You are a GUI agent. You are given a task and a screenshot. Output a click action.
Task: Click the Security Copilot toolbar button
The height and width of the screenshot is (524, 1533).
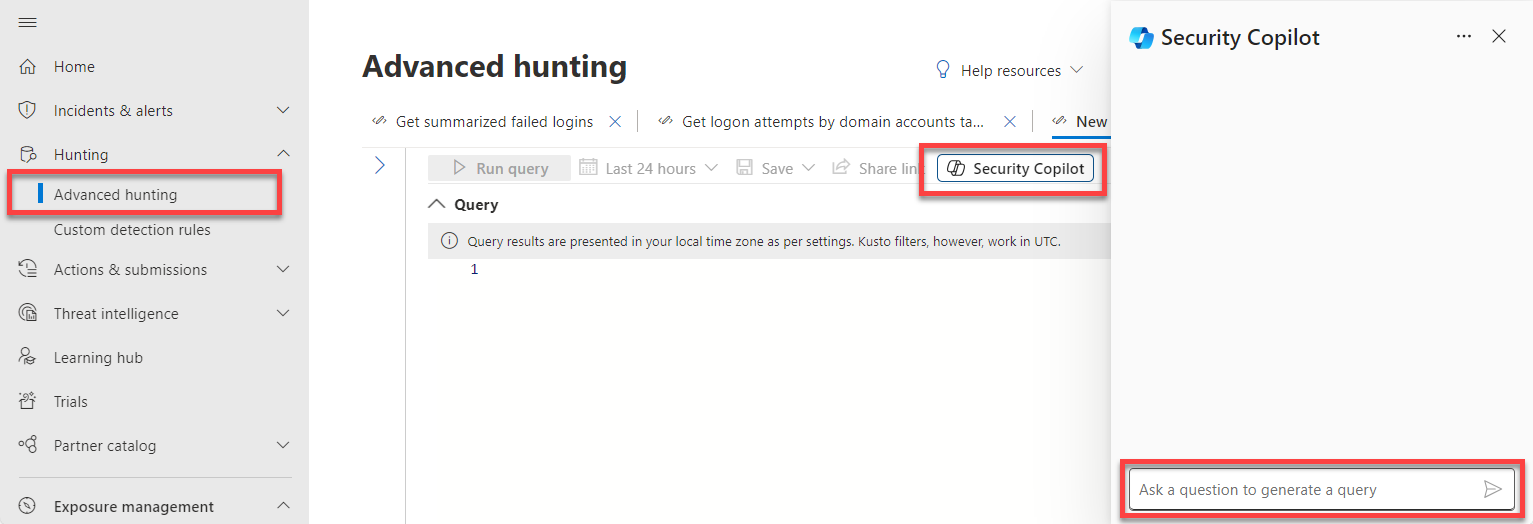pos(1015,168)
